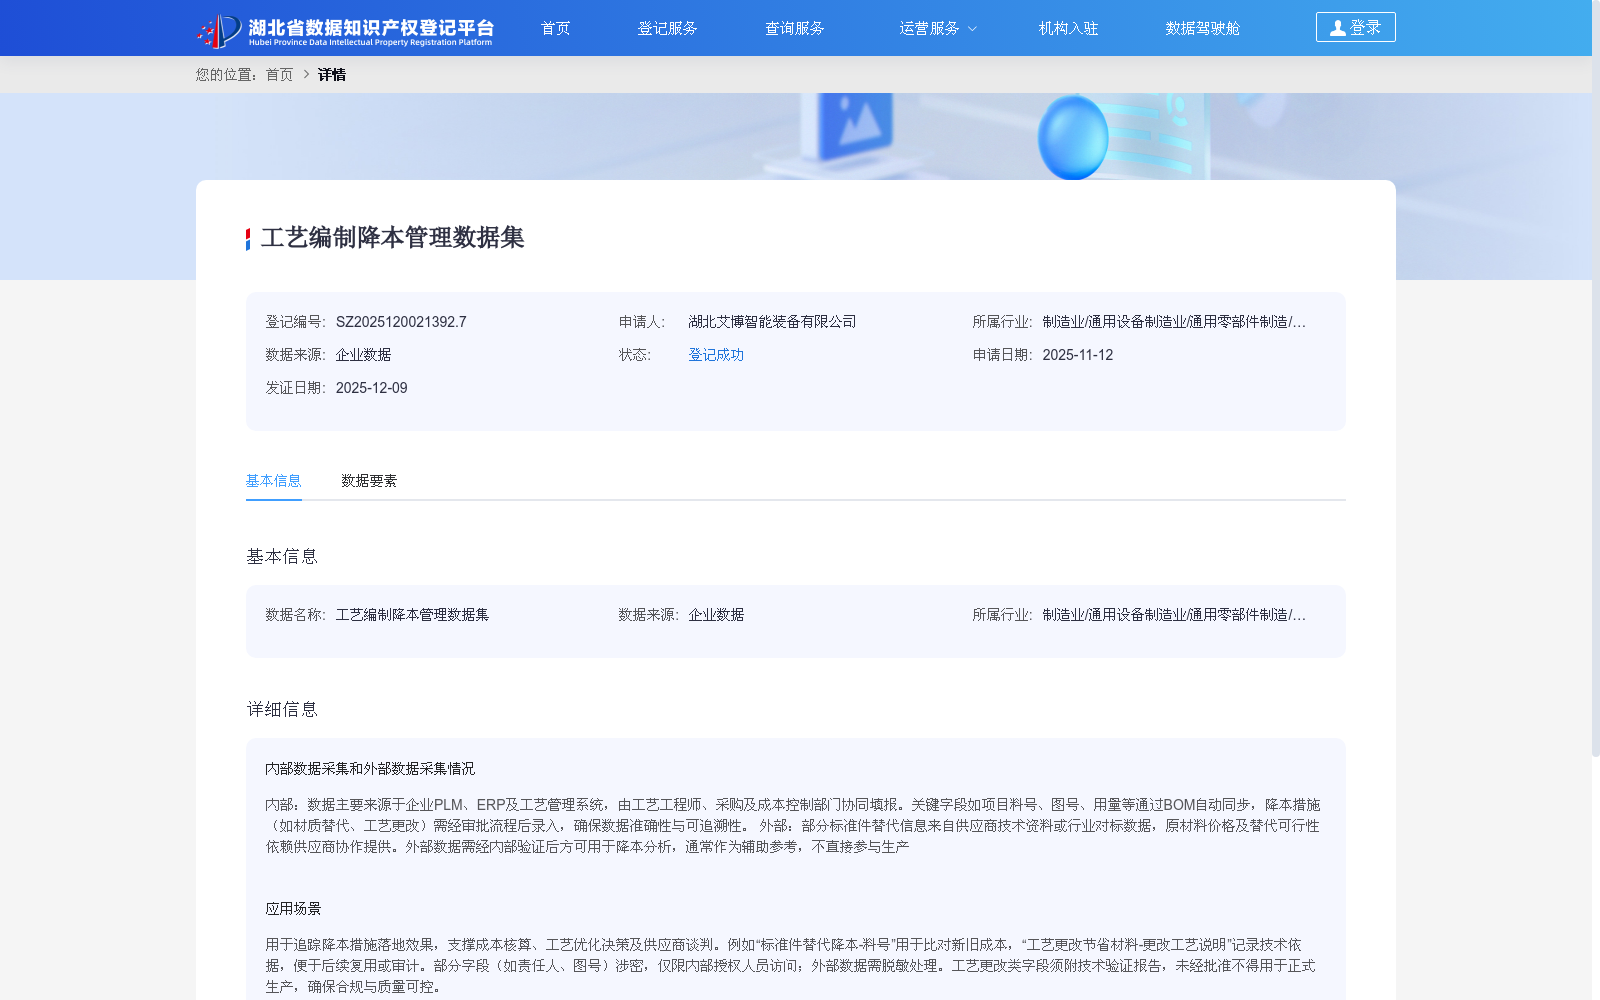
Task: Click the user icon on login button
Action: (1337, 28)
